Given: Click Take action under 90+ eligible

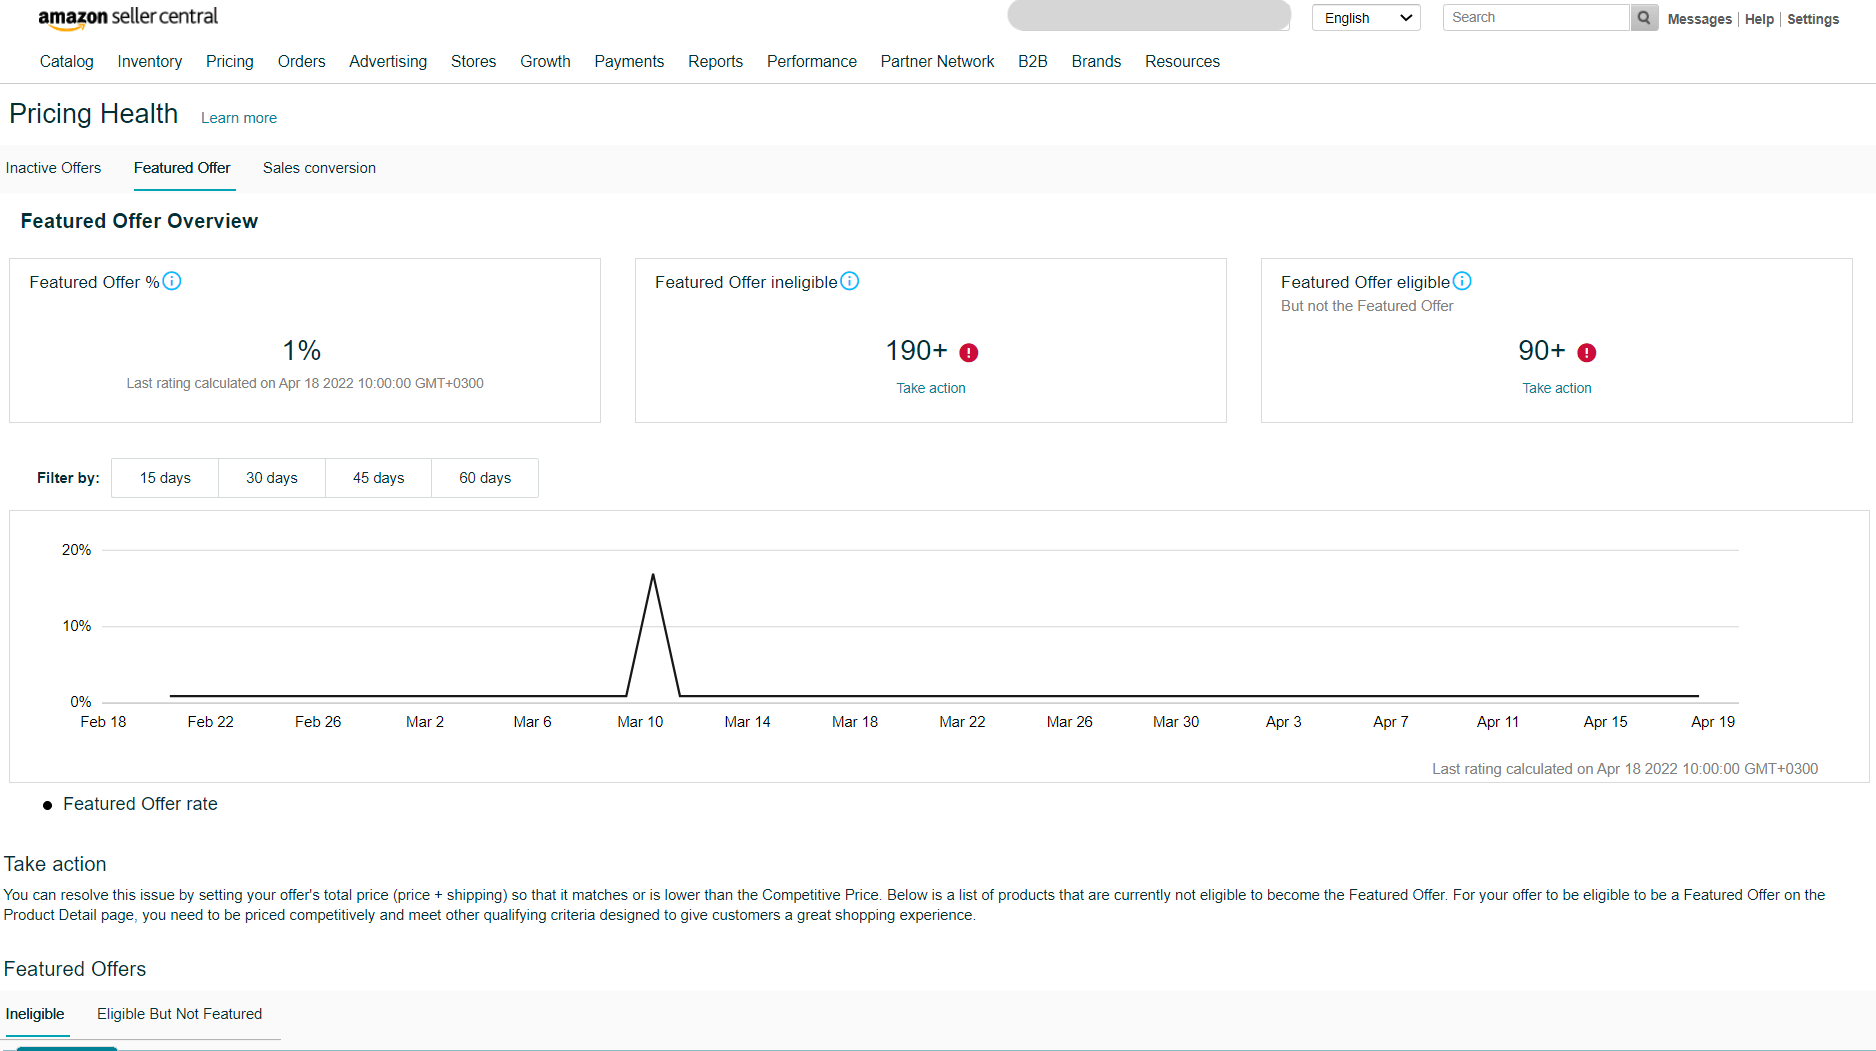Looking at the screenshot, I should 1557,388.
